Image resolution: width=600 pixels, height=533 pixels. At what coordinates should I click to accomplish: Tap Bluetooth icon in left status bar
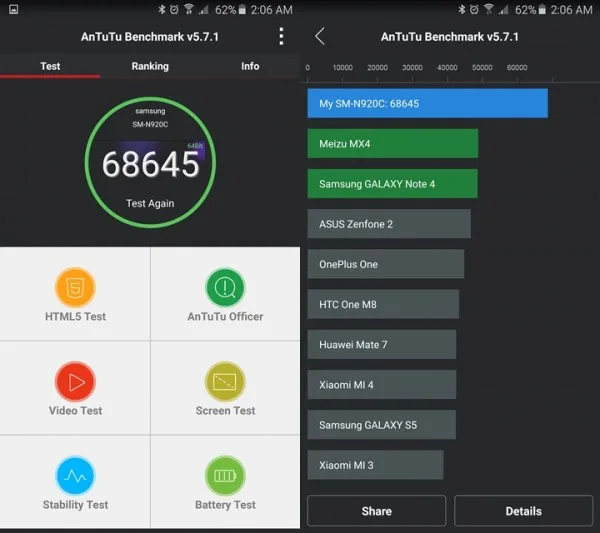click(162, 9)
